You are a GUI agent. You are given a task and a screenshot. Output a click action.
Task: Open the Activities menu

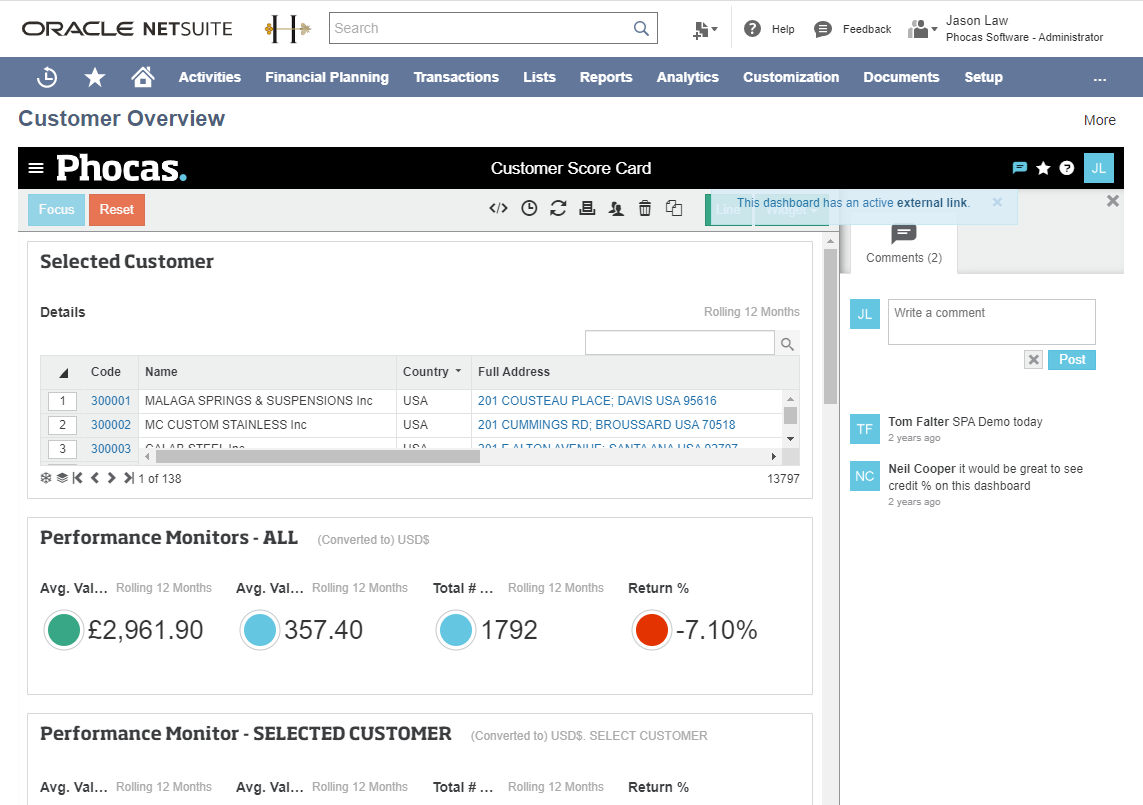210,77
